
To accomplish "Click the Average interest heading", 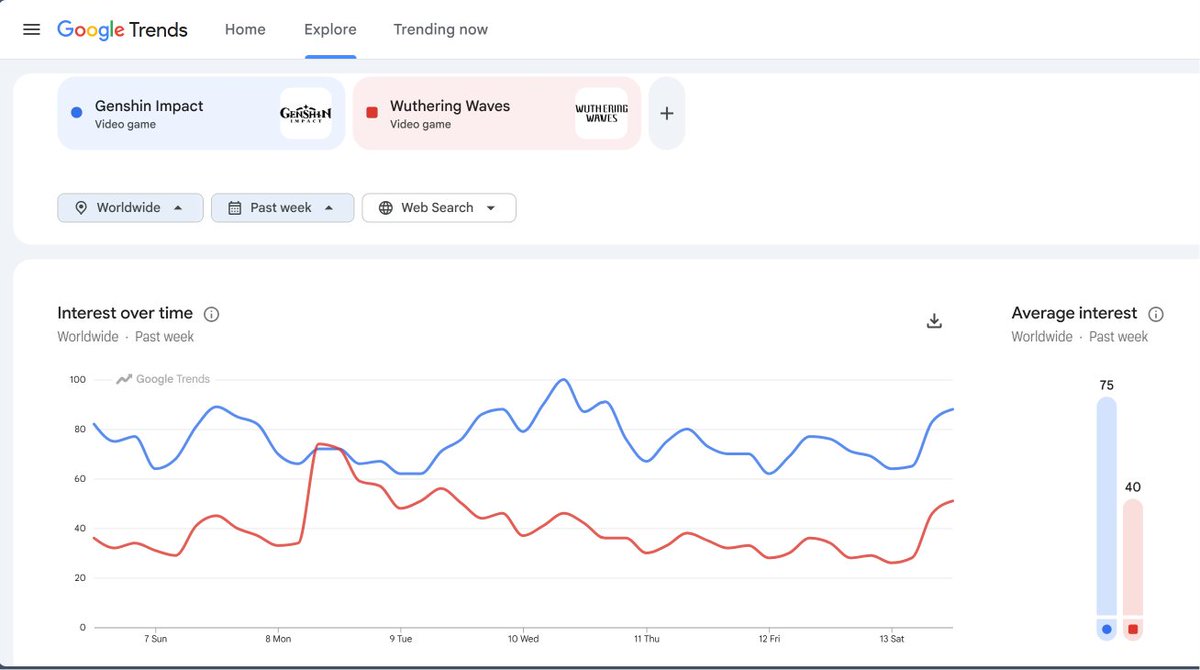I will 1074,314.
